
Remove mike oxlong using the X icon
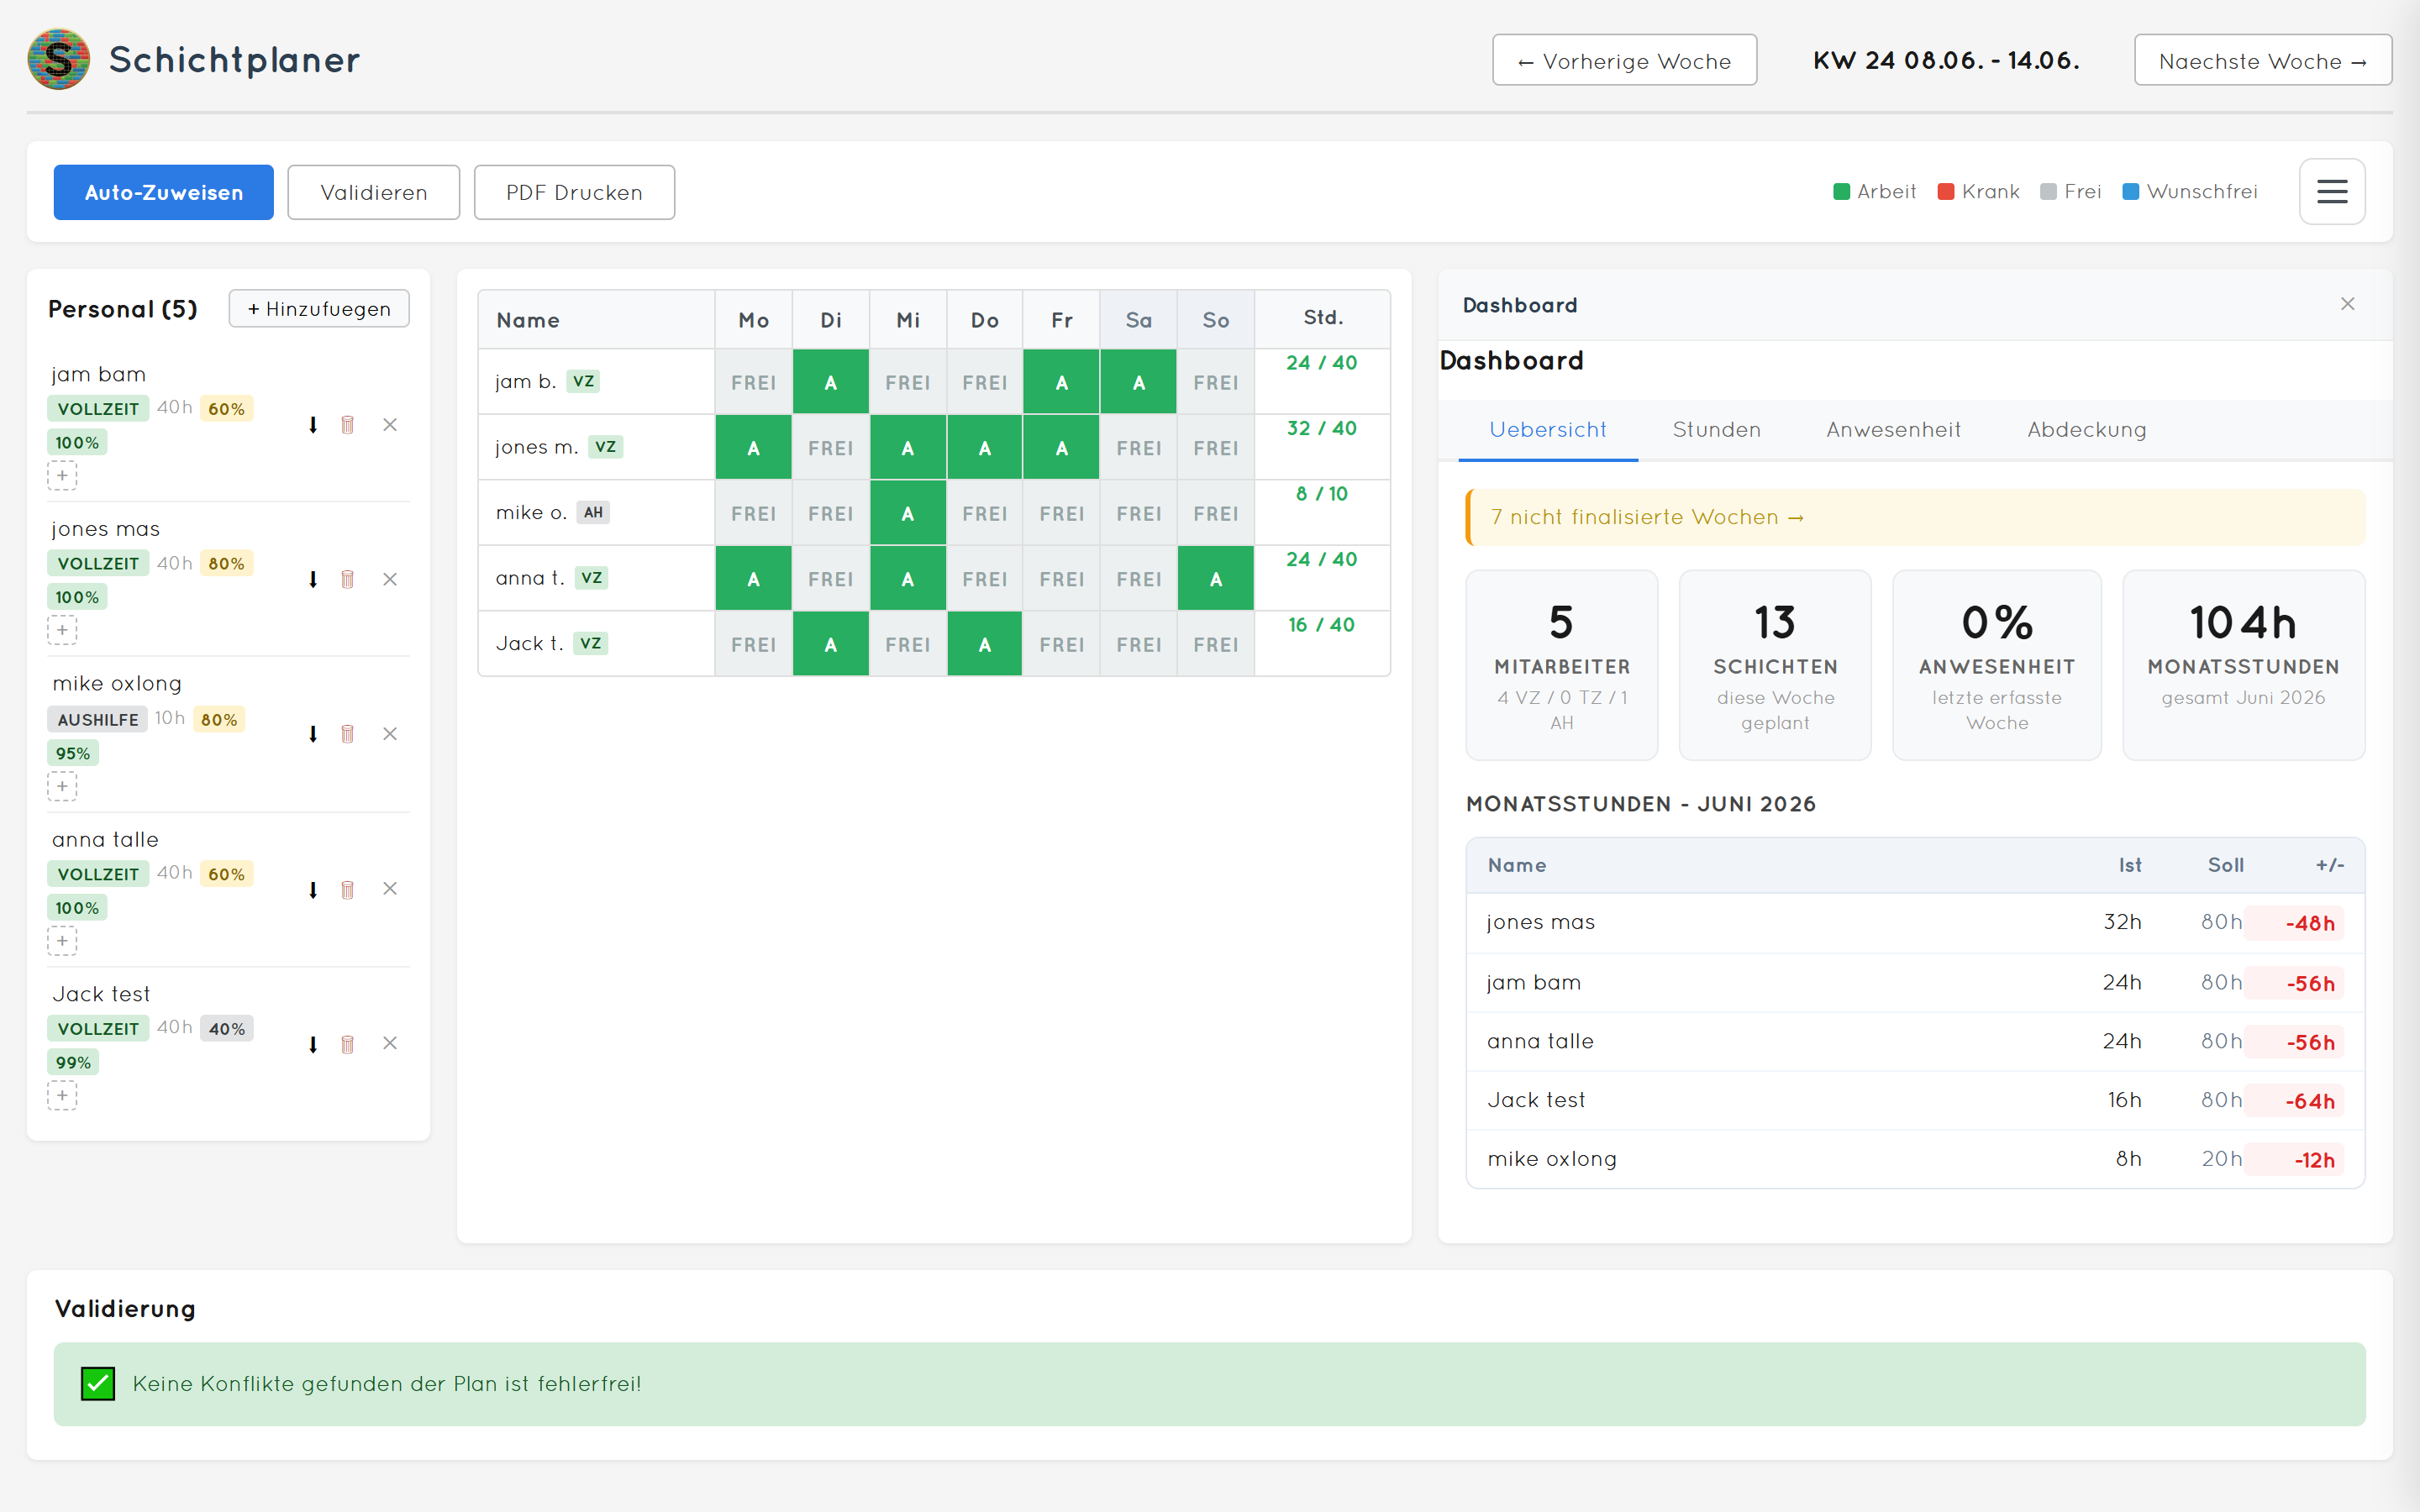[390, 734]
